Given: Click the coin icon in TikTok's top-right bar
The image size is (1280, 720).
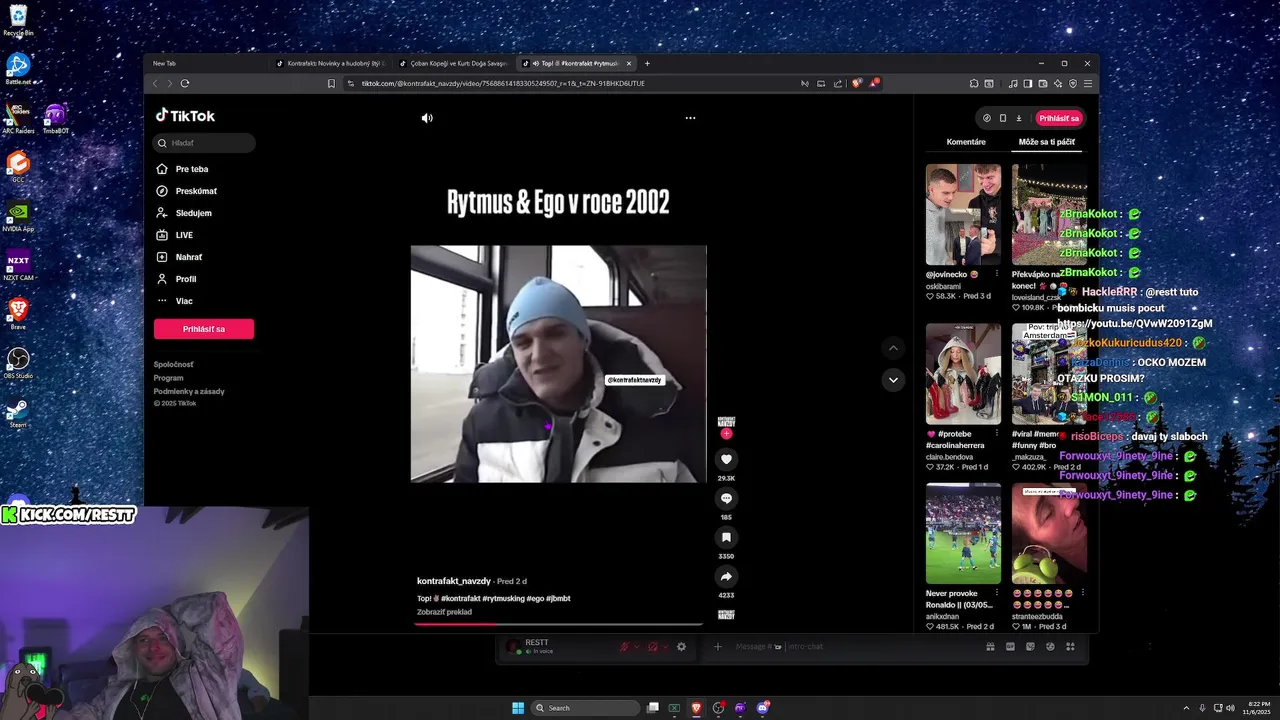Looking at the screenshot, I should point(986,118).
